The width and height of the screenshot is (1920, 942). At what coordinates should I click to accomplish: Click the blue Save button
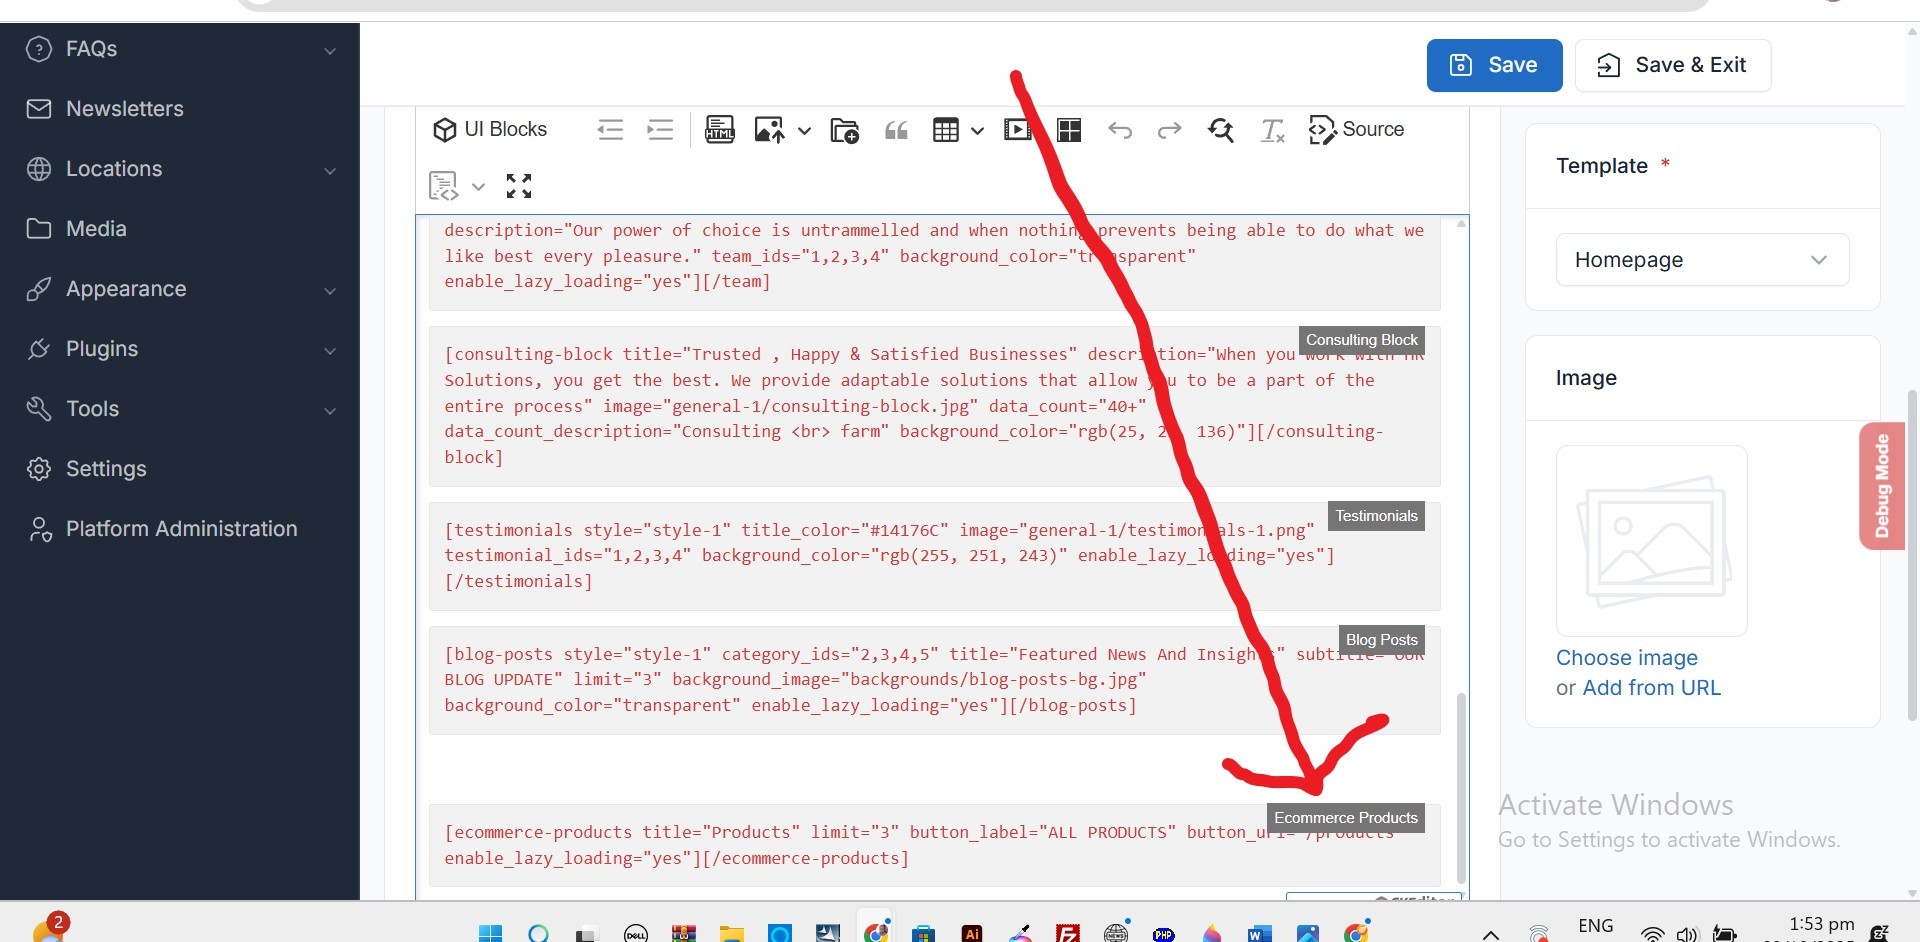click(x=1494, y=65)
